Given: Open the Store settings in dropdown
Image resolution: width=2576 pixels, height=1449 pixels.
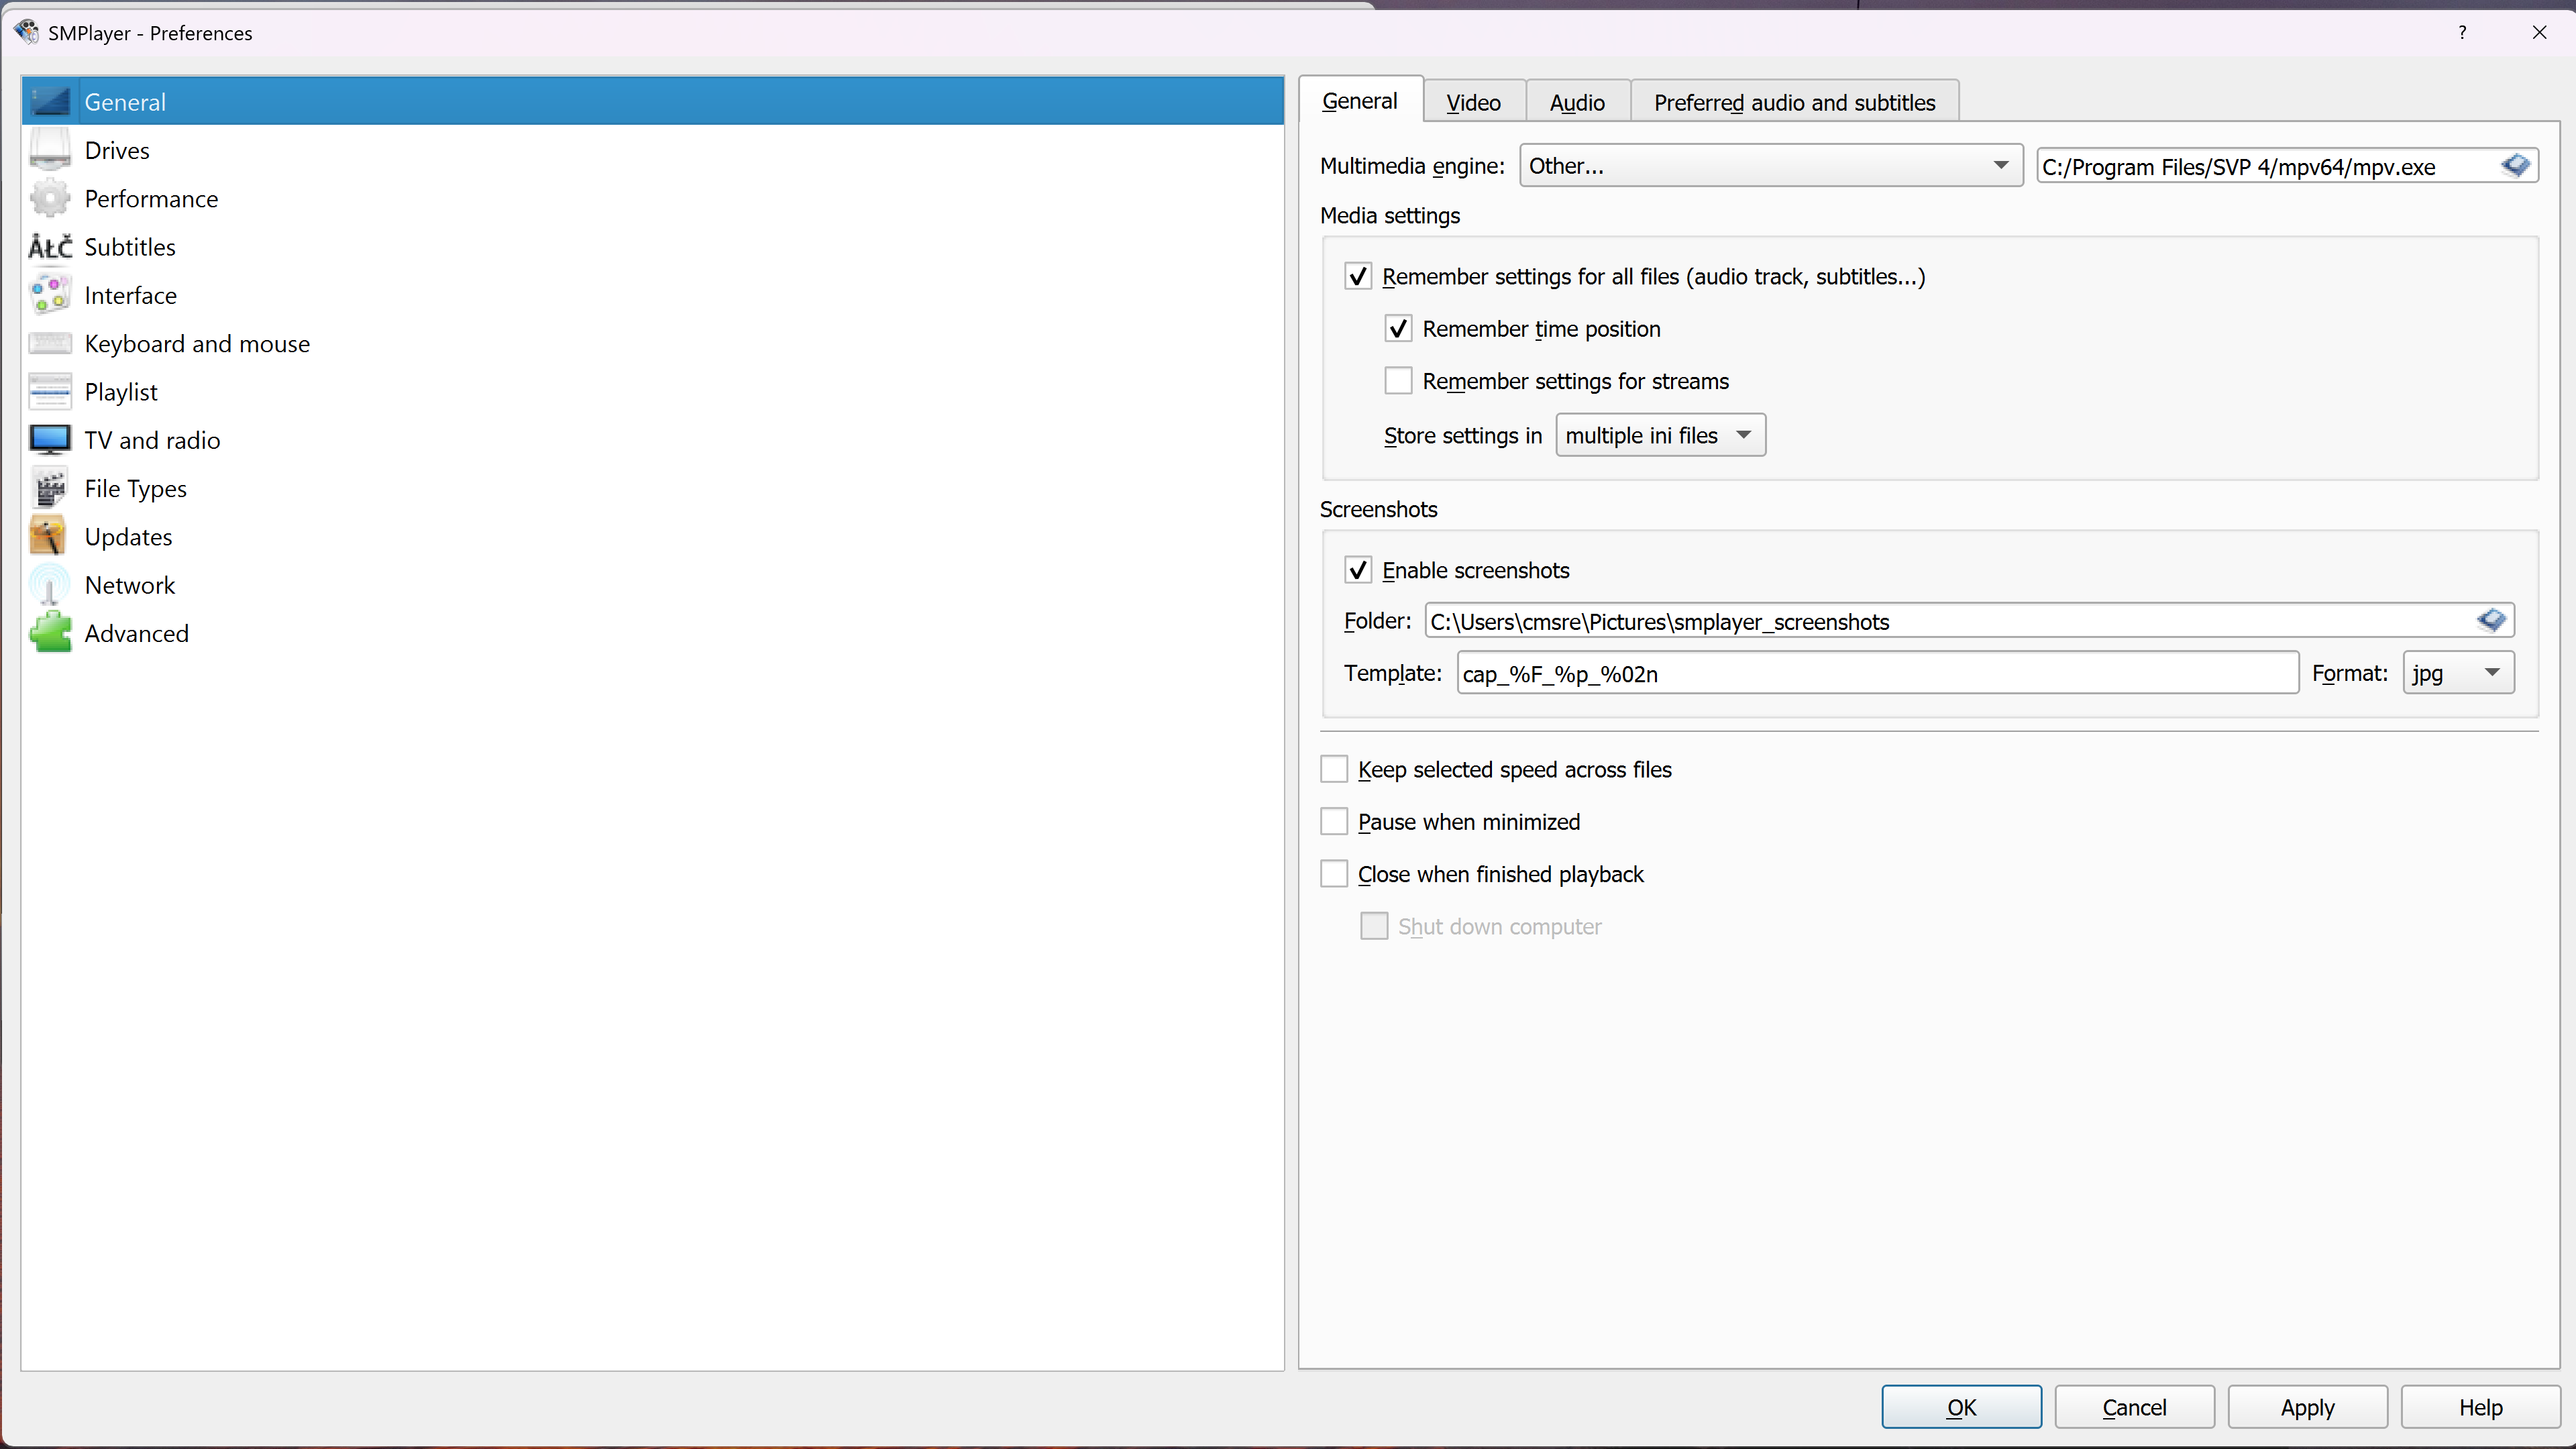Looking at the screenshot, I should [x=1661, y=436].
